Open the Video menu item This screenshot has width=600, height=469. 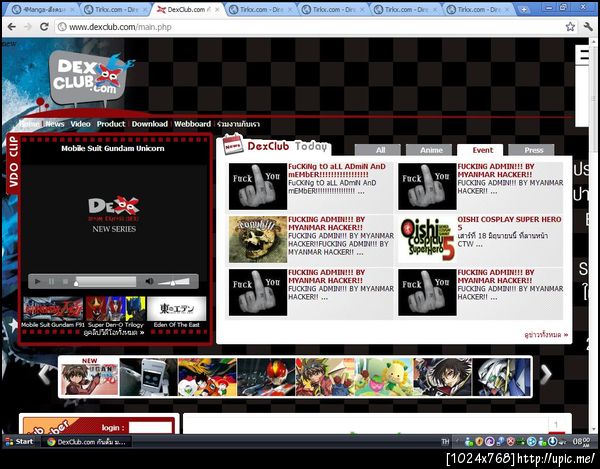(x=80, y=124)
